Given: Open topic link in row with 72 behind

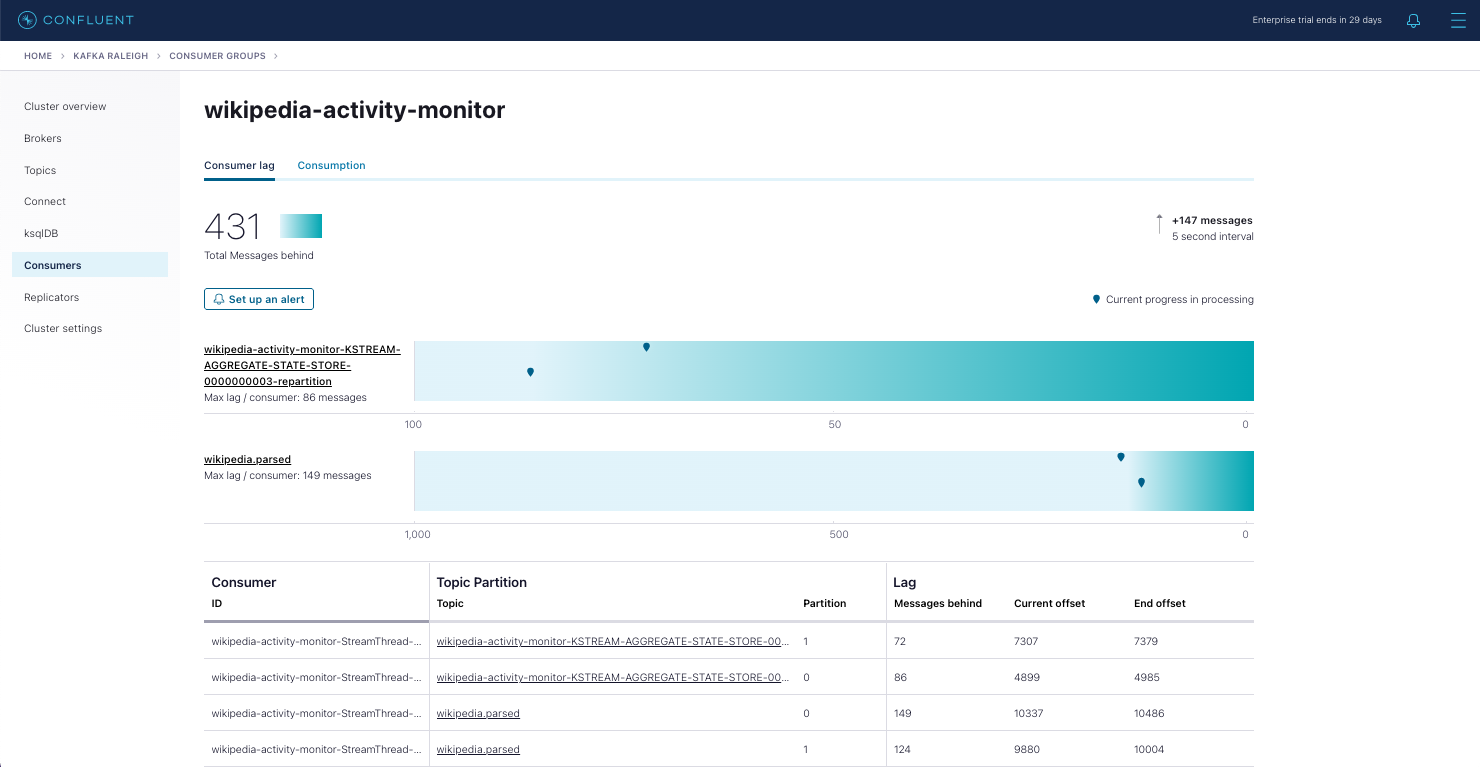Looking at the screenshot, I should [x=613, y=641].
